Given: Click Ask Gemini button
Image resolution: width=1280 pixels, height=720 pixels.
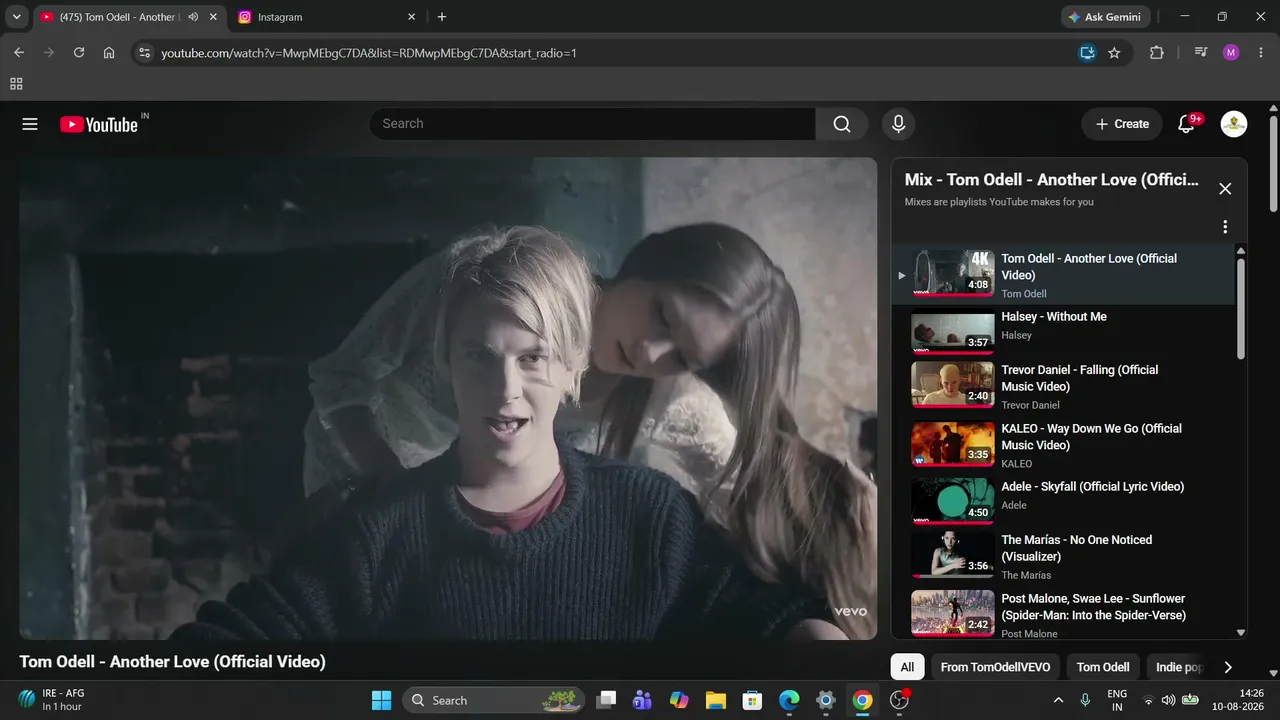Looking at the screenshot, I should (x=1106, y=17).
